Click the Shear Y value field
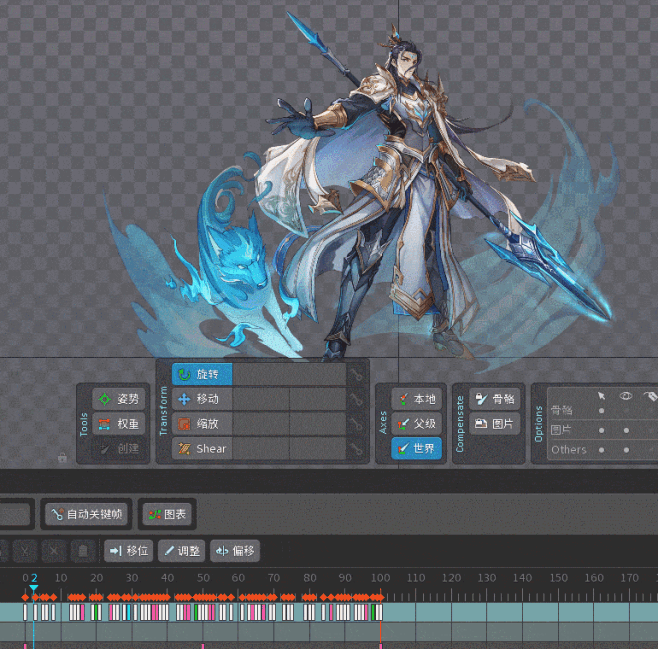 (318, 448)
